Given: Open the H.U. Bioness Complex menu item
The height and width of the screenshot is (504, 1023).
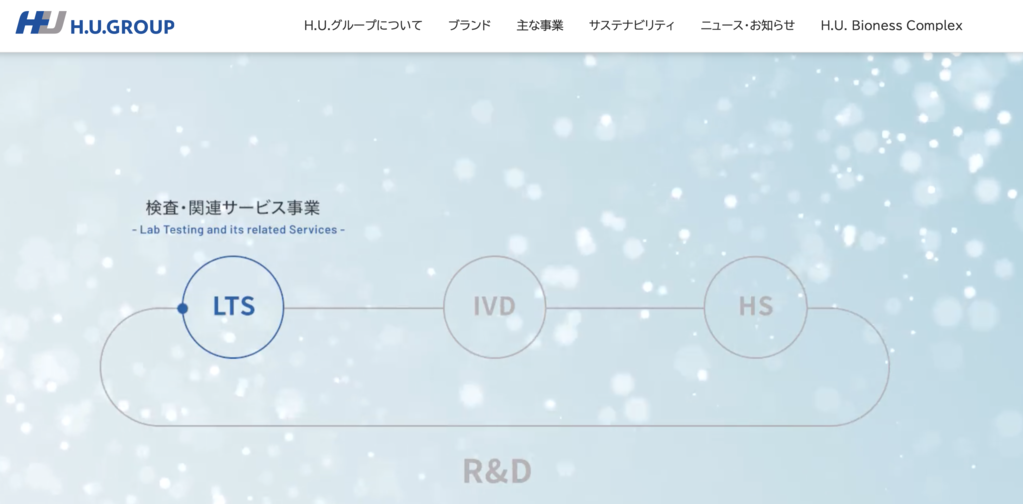Looking at the screenshot, I should pyautogui.click(x=891, y=26).
